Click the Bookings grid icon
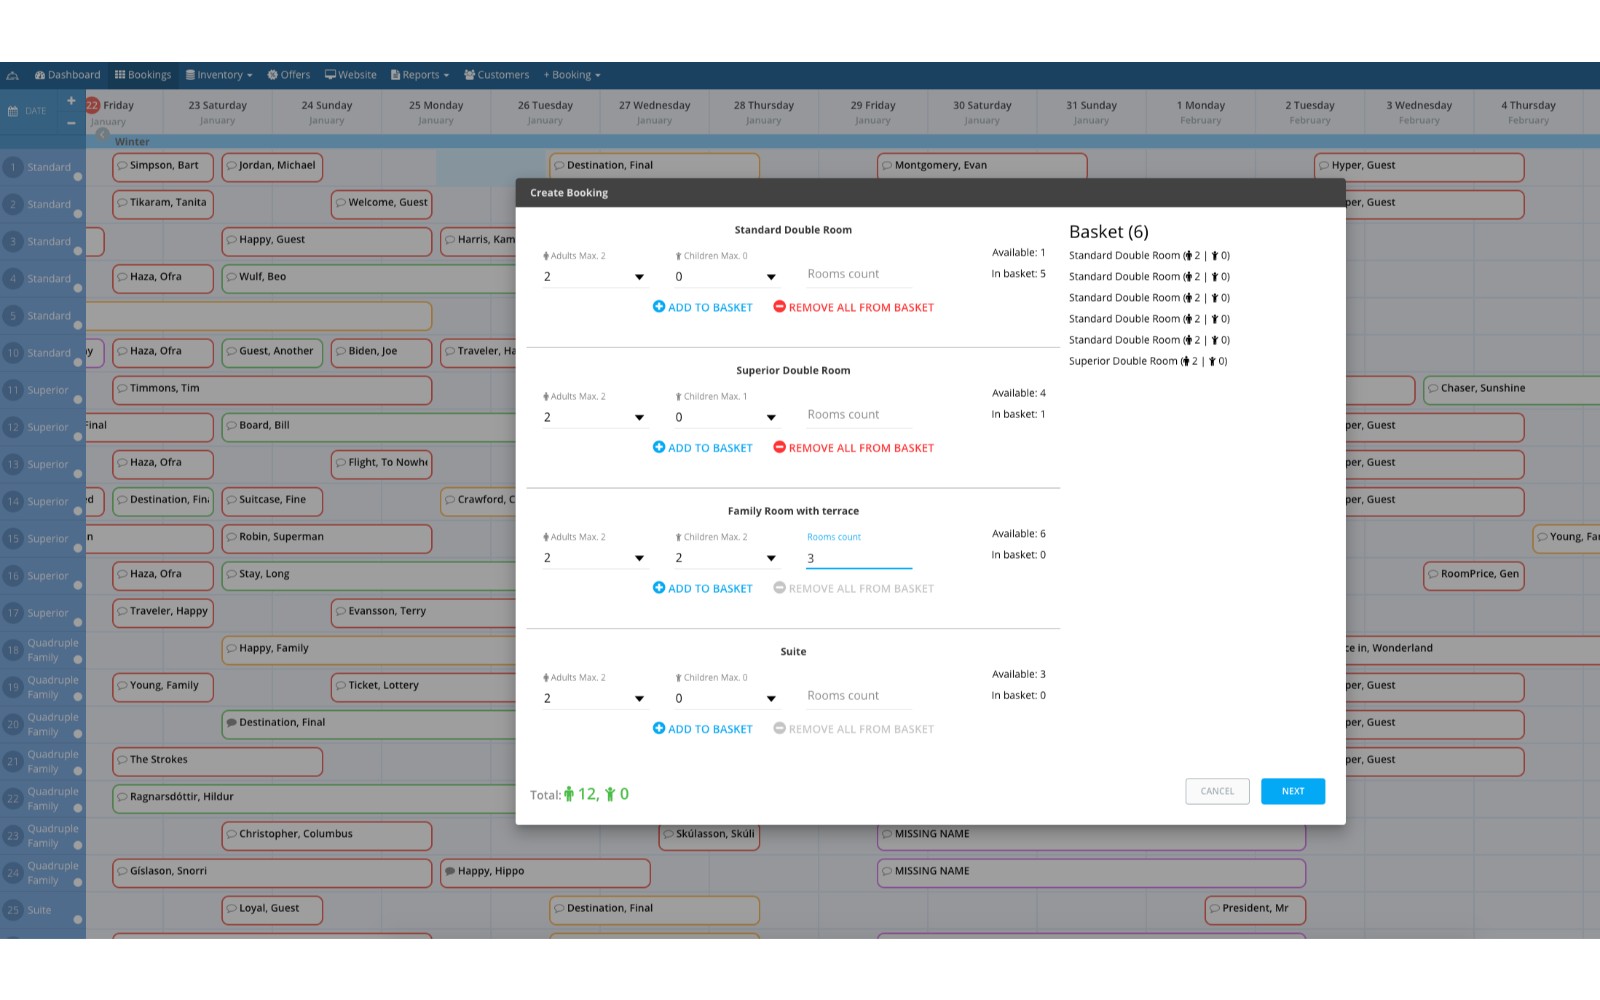This screenshot has width=1600, height=1000. [x=120, y=74]
